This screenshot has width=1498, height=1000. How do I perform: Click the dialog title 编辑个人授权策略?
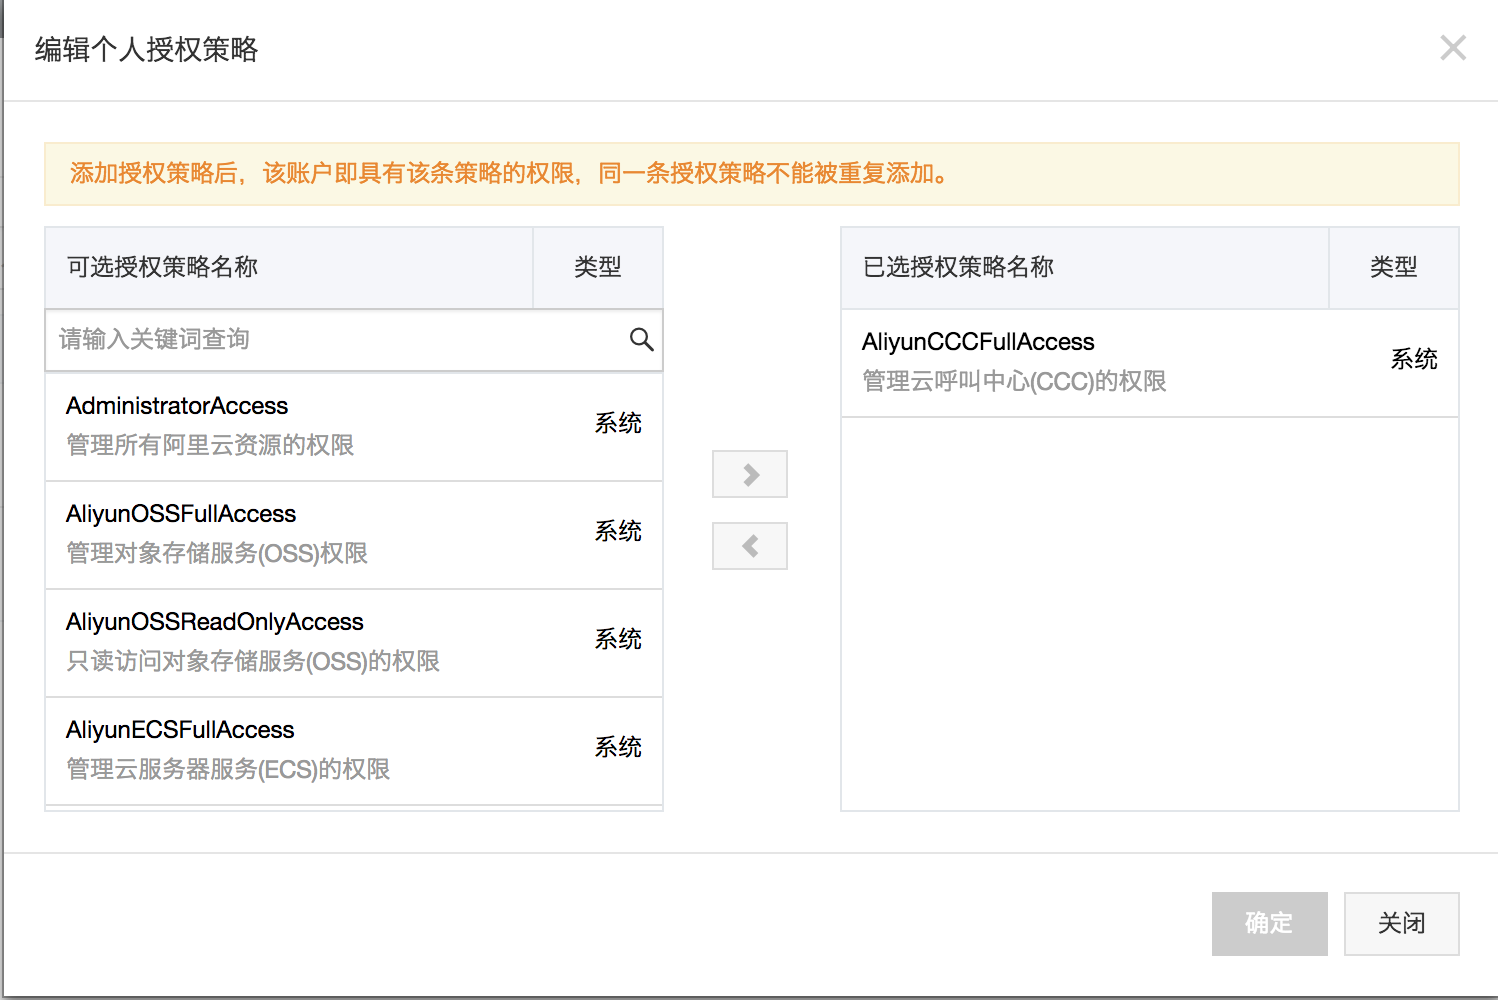tap(147, 49)
